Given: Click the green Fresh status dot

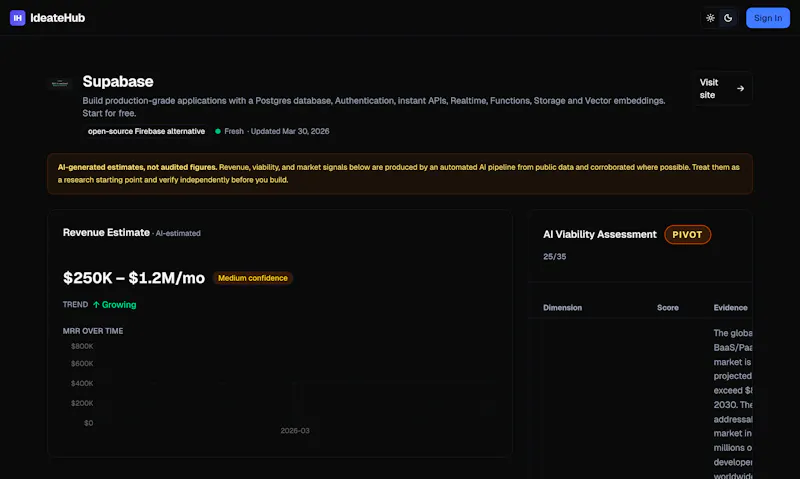Looking at the screenshot, I should (218, 131).
